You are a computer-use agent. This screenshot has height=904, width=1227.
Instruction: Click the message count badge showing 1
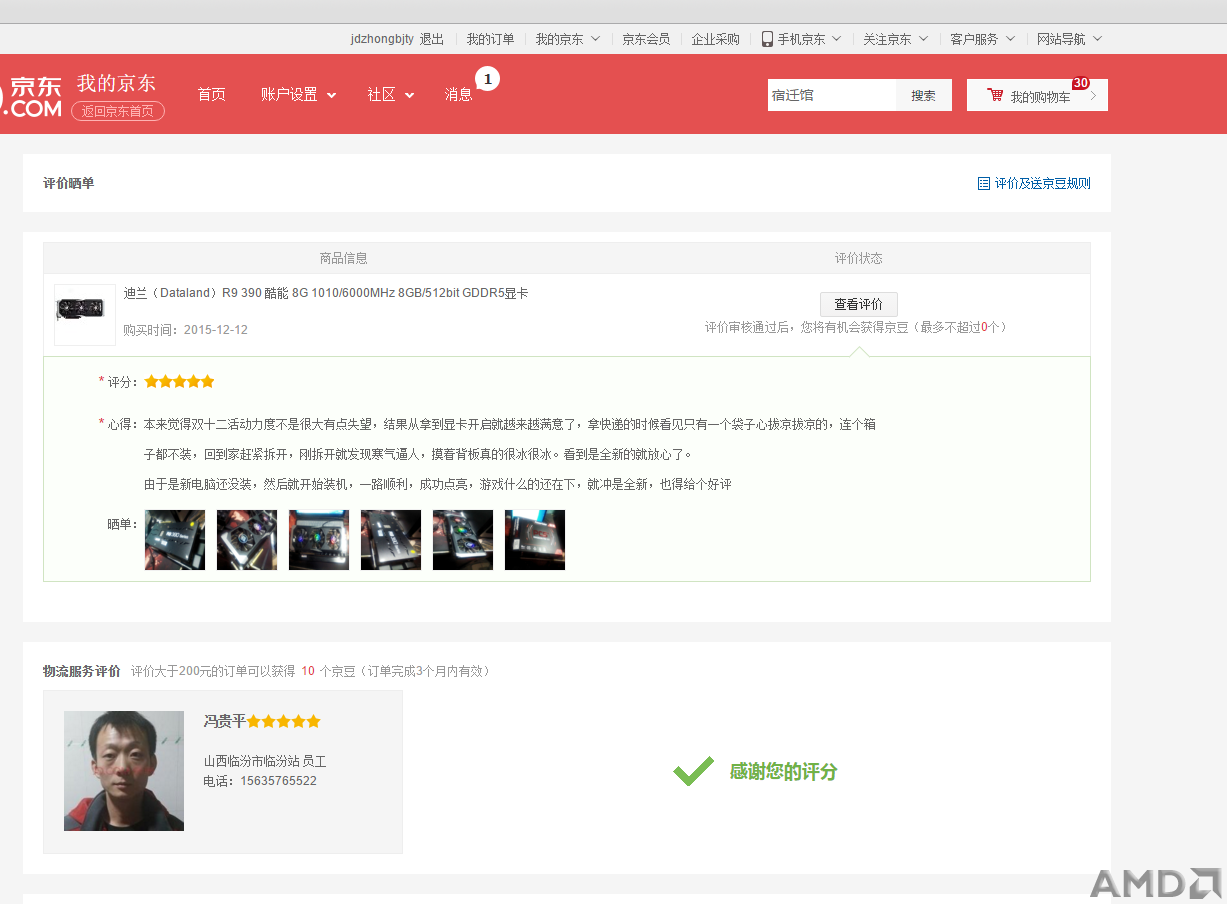[x=487, y=78]
